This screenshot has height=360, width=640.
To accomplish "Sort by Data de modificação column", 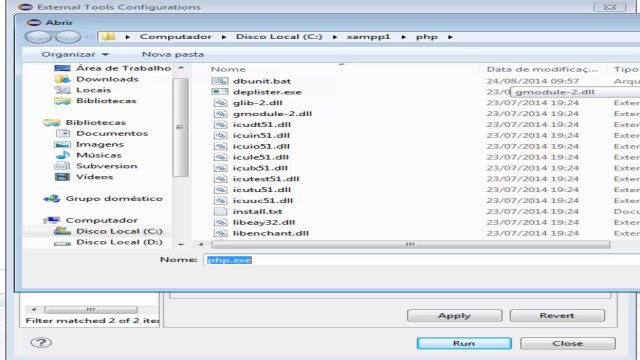I will point(542,69).
